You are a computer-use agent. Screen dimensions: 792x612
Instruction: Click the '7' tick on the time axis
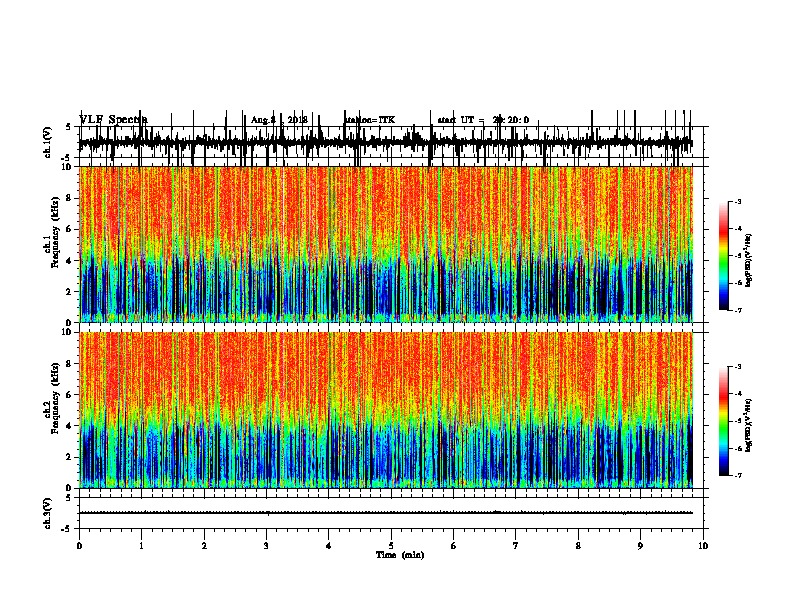coord(515,546)
